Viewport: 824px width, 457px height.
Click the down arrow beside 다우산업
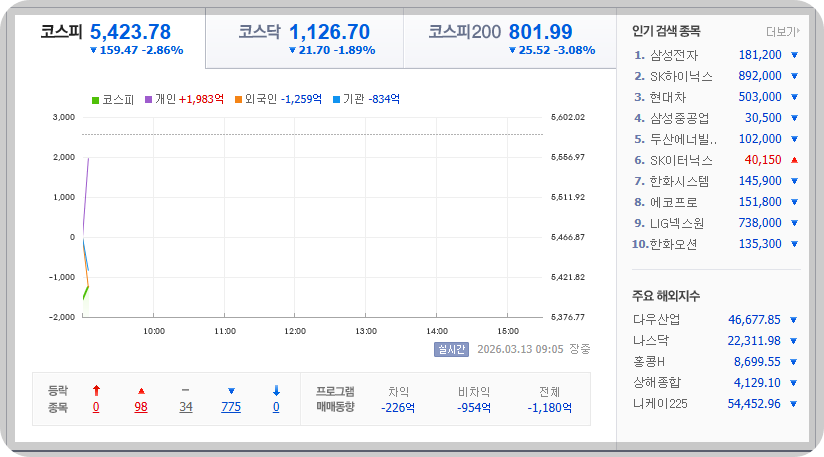click(x=794, y=320)
